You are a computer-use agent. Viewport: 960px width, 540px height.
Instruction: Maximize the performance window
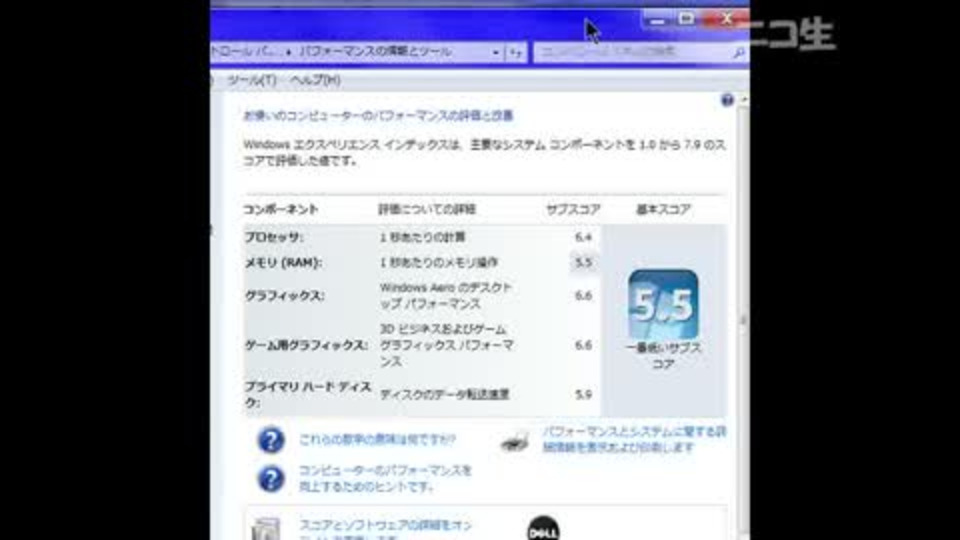(x=686, y=20)
